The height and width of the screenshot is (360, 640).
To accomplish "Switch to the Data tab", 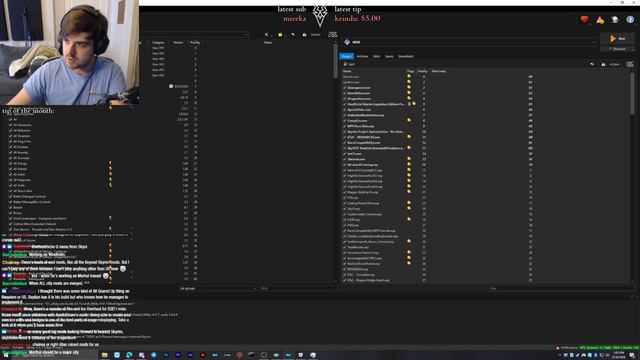I will (x=377, y=56).
